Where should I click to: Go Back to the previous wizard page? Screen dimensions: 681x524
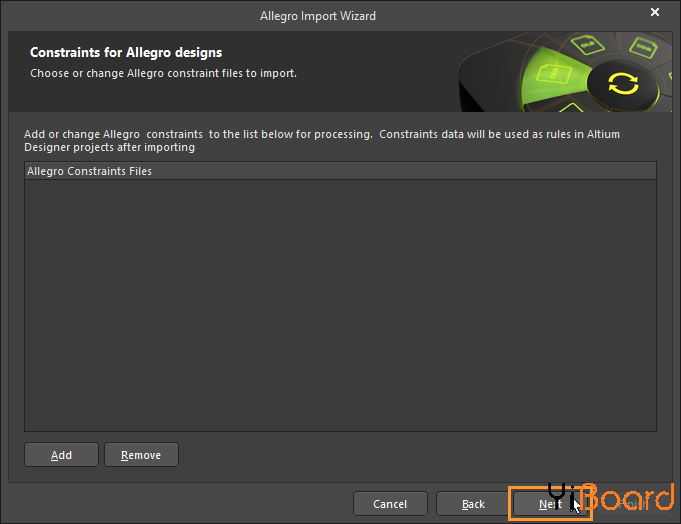pos(473,504)
